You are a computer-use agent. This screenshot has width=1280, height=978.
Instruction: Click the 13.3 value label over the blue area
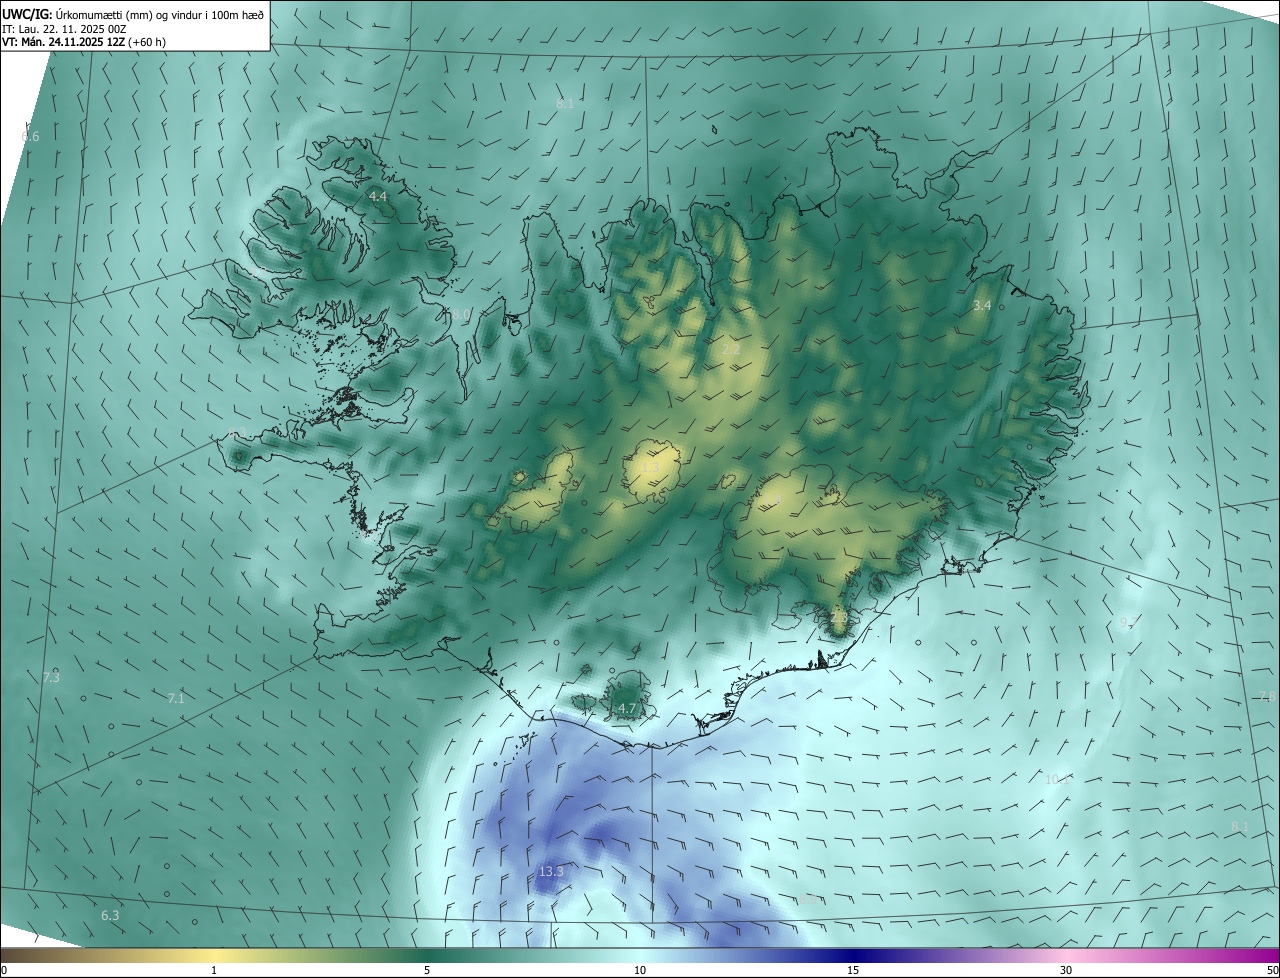[x=551, y=872]
